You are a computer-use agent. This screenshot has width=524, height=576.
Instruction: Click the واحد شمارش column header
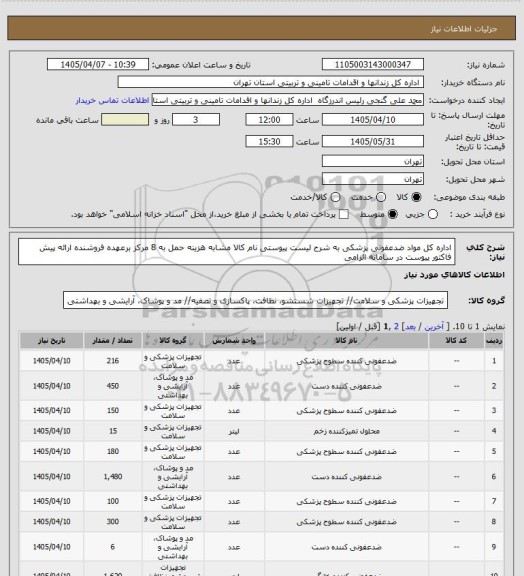coord(234,341)
